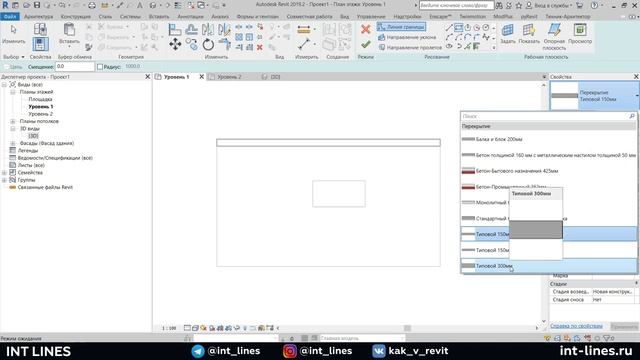Select the Copy tool icon
640x360 pixels.
[x=191, y=44]
